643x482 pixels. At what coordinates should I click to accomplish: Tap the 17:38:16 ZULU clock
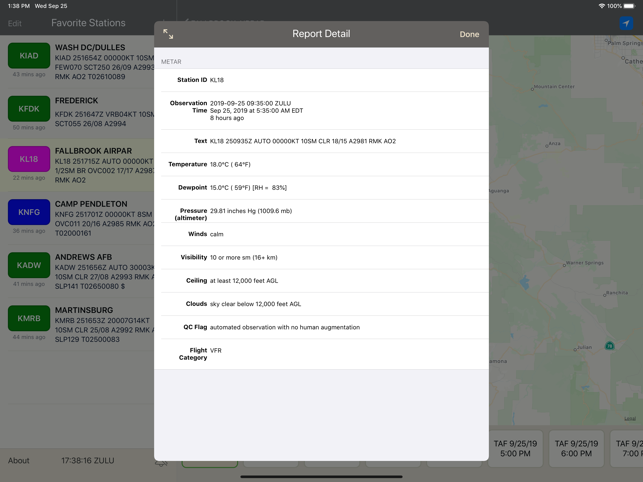[x=88, y=461]
